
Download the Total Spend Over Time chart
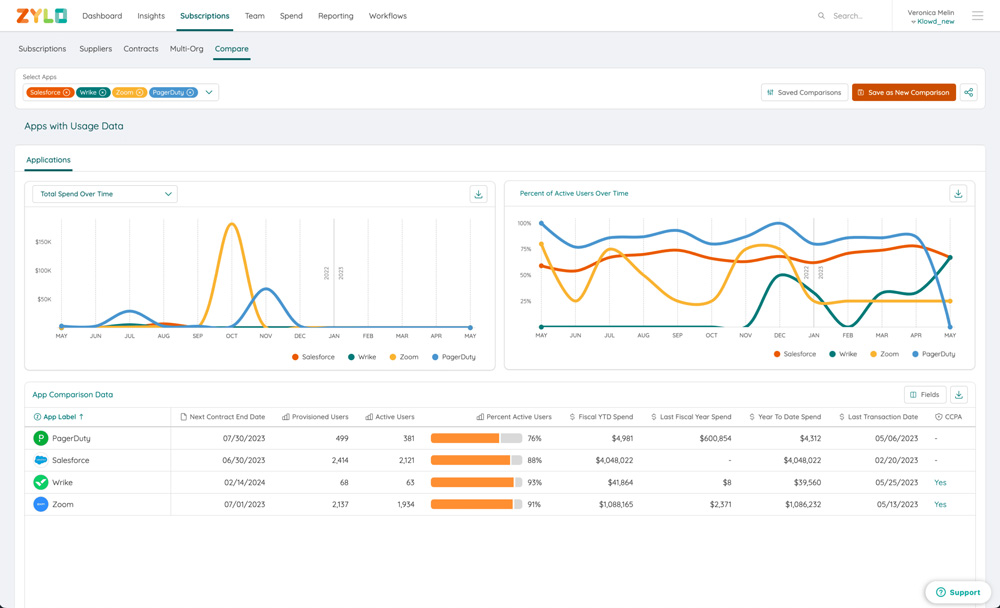pos(478,194)
